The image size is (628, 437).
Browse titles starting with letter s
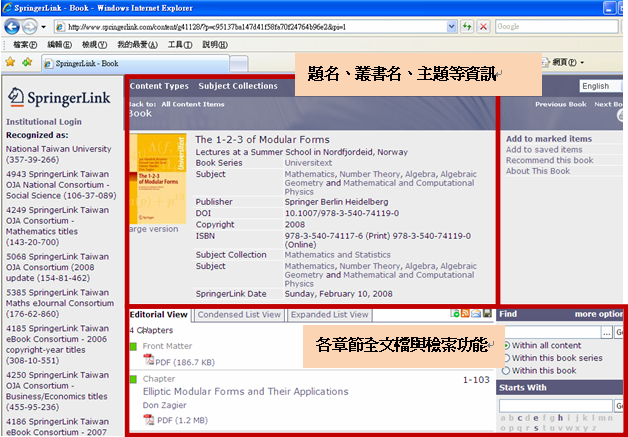(x=536, y=428)
